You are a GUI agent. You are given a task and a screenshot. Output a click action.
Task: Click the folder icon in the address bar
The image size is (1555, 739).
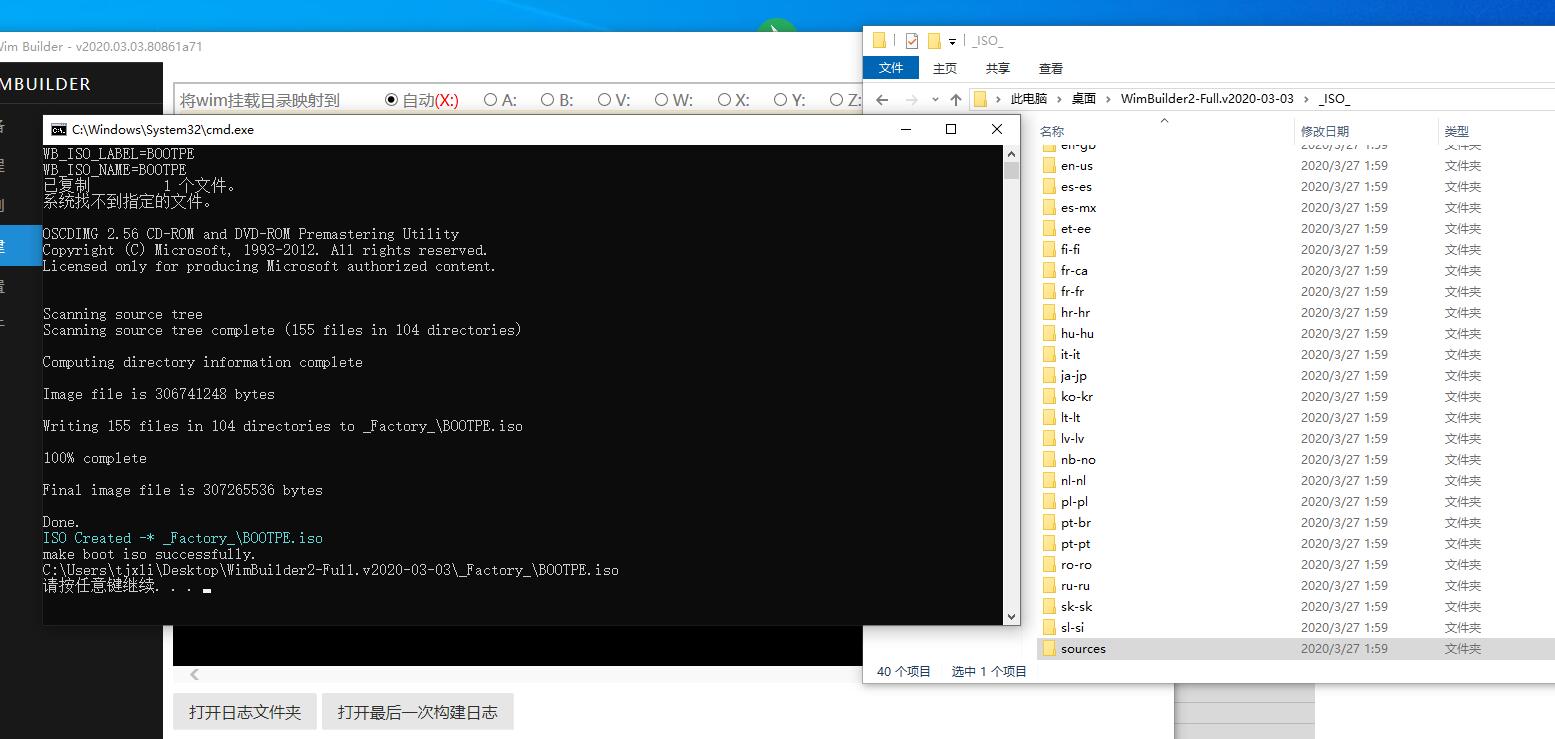click(980, 99)
